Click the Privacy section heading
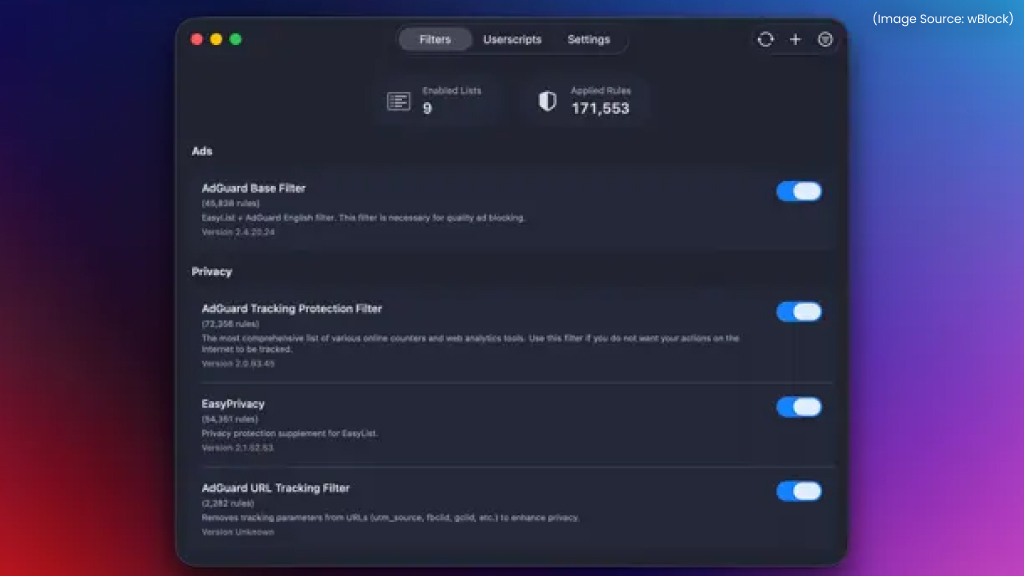This screenshot has height=576, width=1024. point(212,272)
